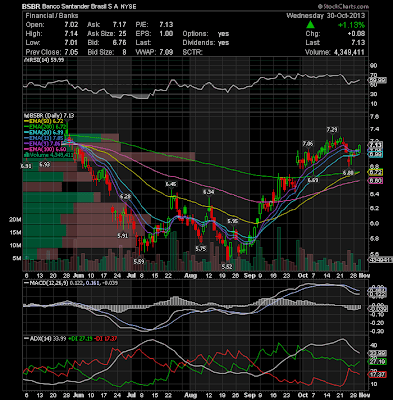Screen dimensions: 393x400
Task: Click the StockCharts.com copyright logo
Action: pos(343,6)
